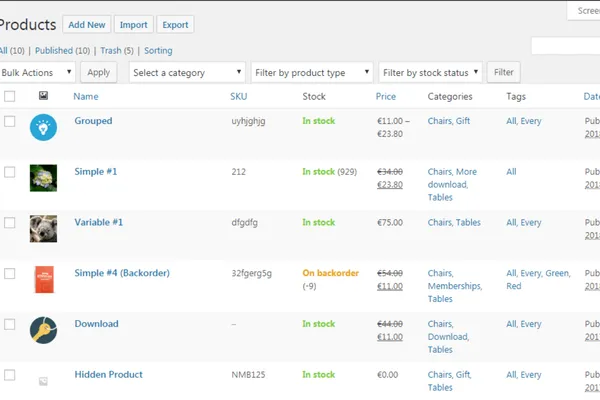Viewport: 600px width, 400px height.
Task: Open the Simple #1 flower thumbnail
Action: 43,178
